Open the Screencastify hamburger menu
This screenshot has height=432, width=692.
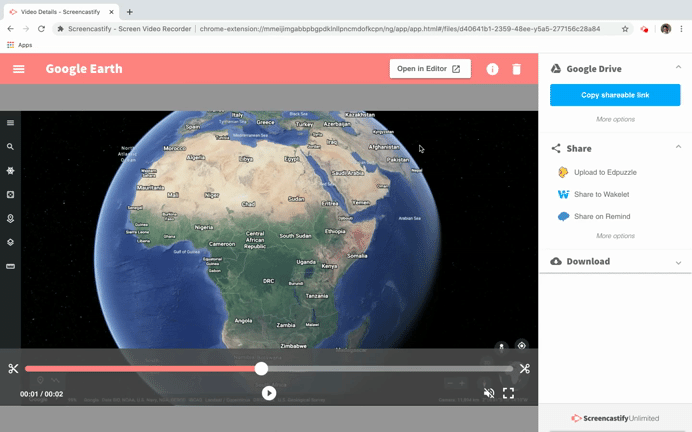point(19,69)
